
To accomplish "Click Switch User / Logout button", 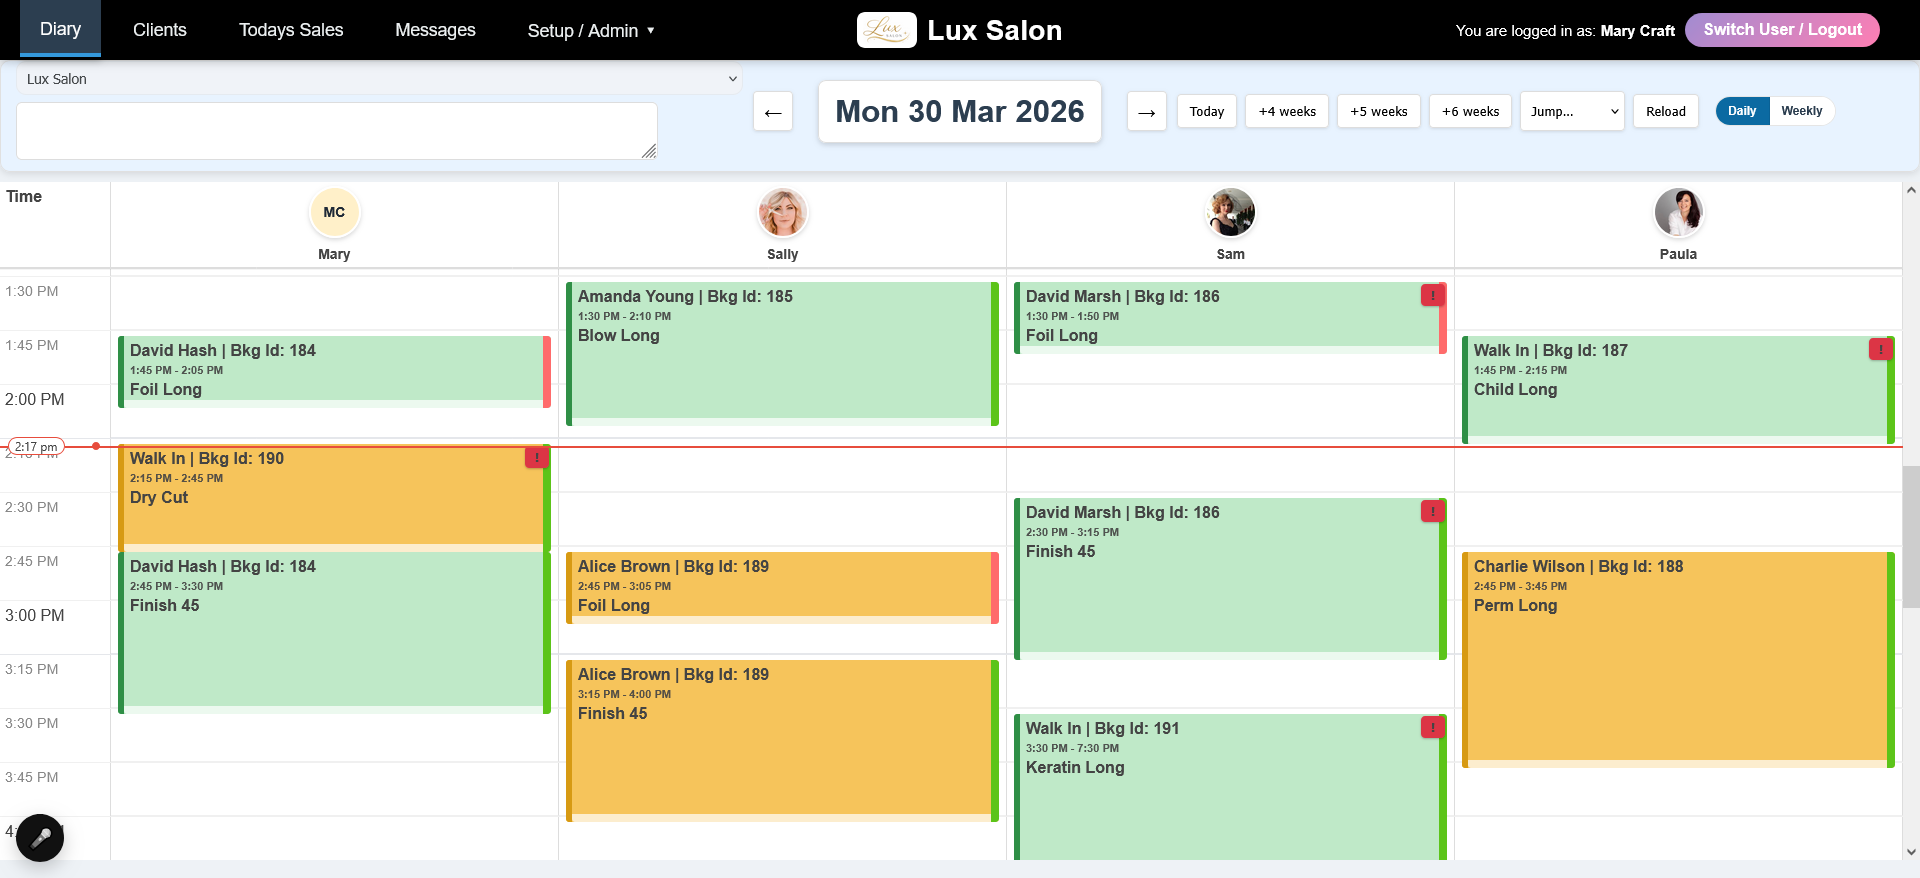I will [x=1782, y=30].
